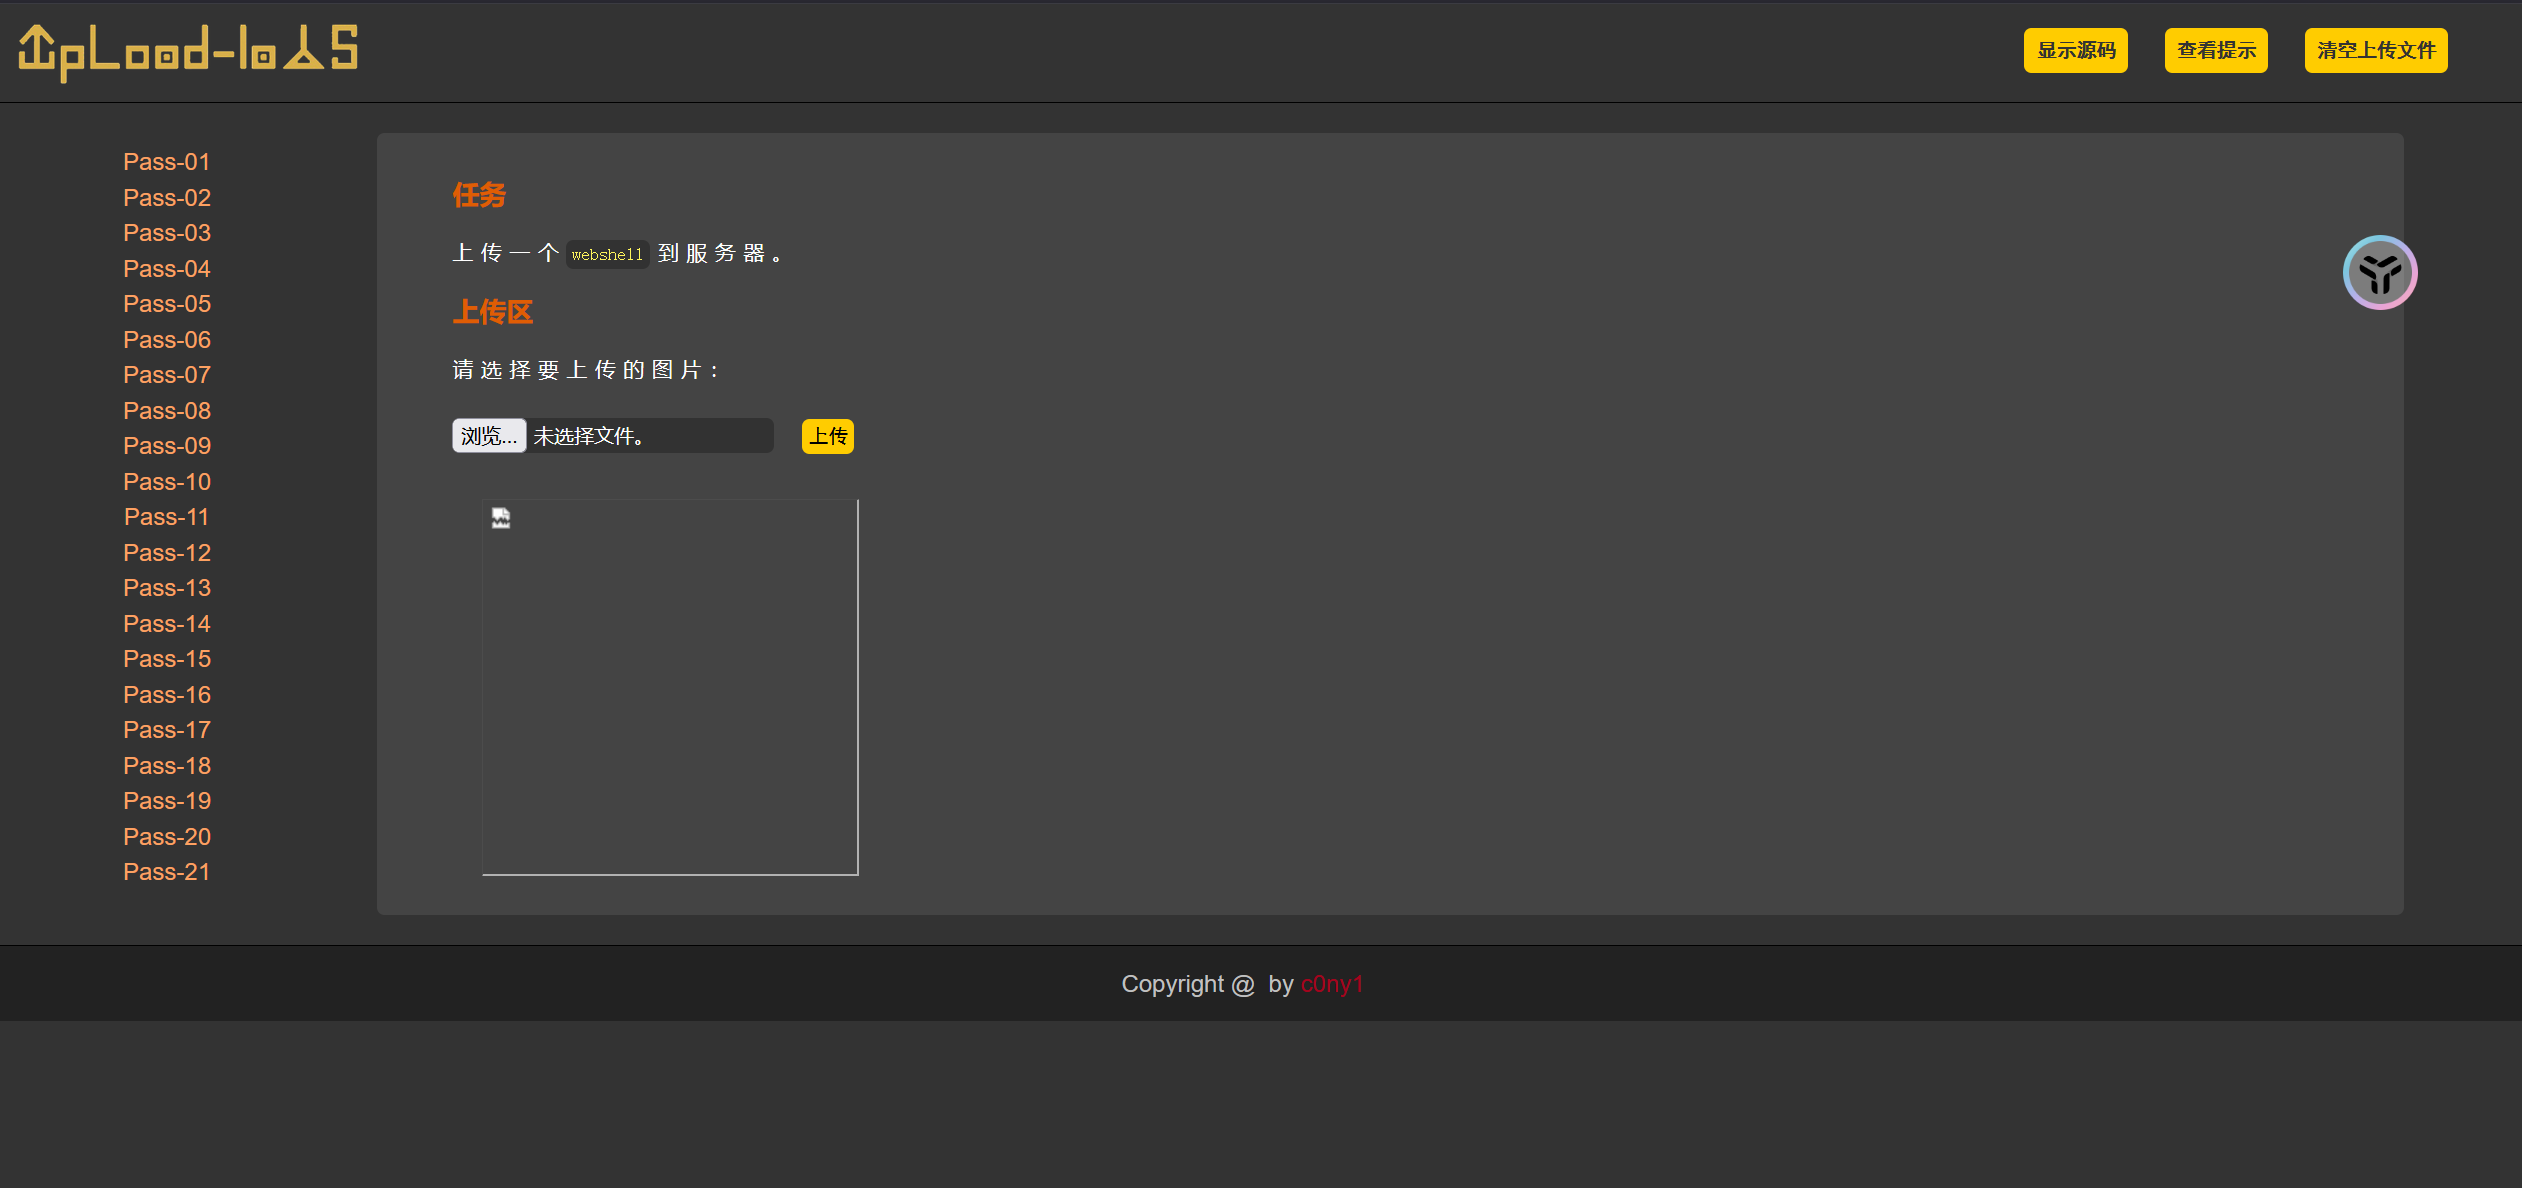The image size is (2522, 1188).
Task: Open Pass-01 in the sidebar
Action: pos(167,162)
